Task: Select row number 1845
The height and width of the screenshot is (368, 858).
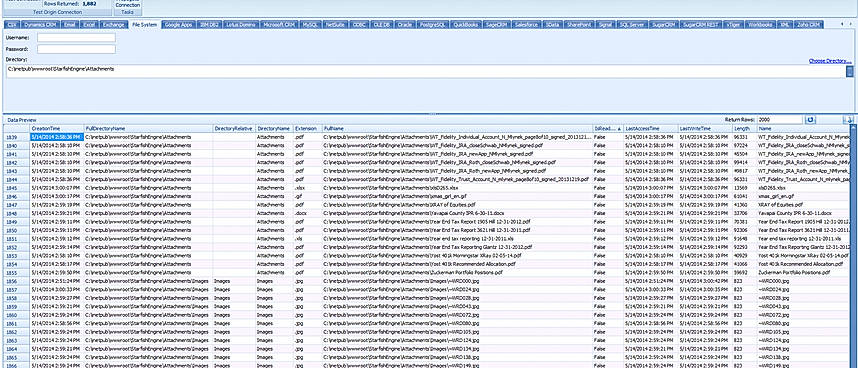Action: [16, 188]
